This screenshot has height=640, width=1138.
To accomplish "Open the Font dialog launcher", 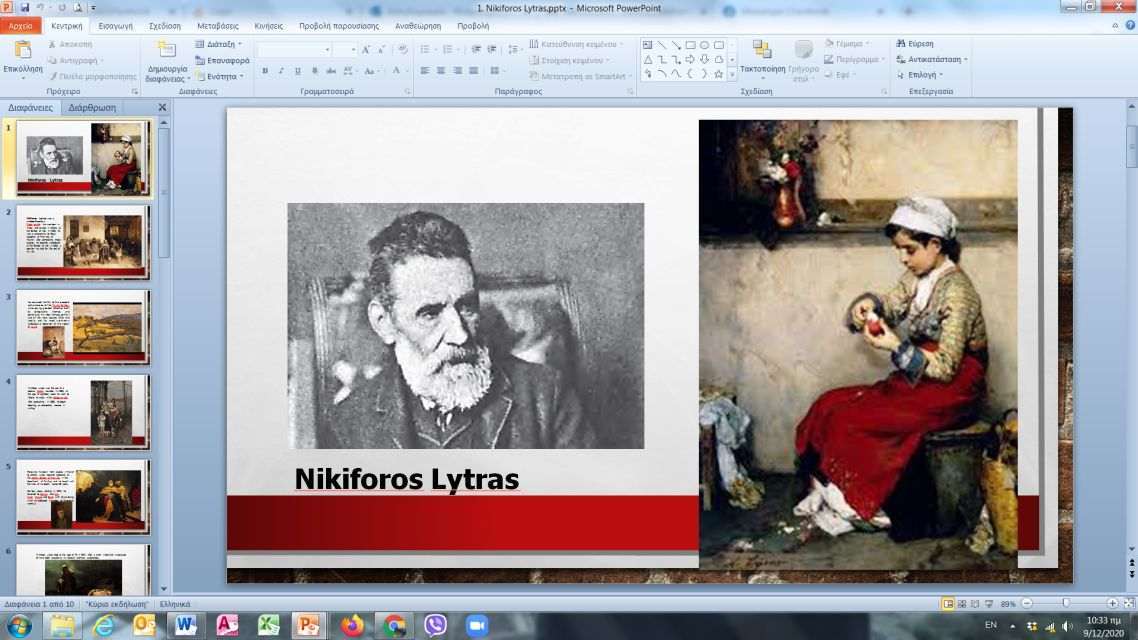I will pos(407,91).
